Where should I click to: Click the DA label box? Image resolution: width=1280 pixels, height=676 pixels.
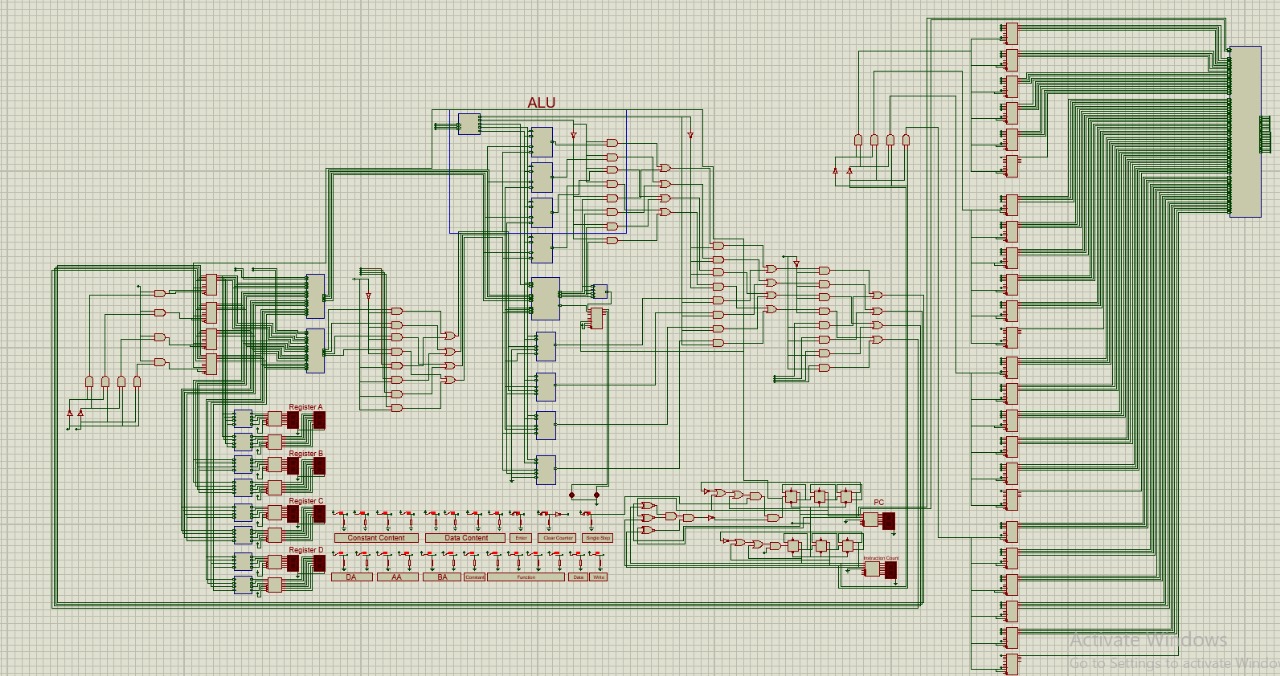tap(351, 577)
